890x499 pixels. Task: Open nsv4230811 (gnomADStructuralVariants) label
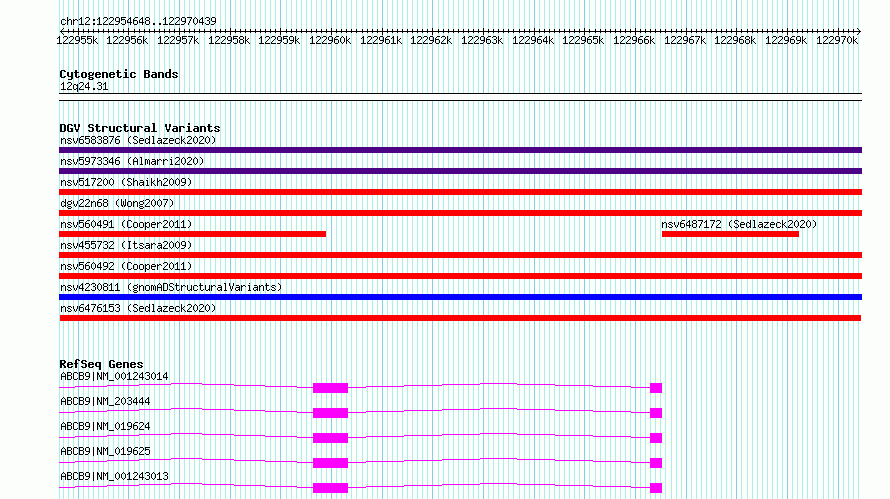(171, 287)
